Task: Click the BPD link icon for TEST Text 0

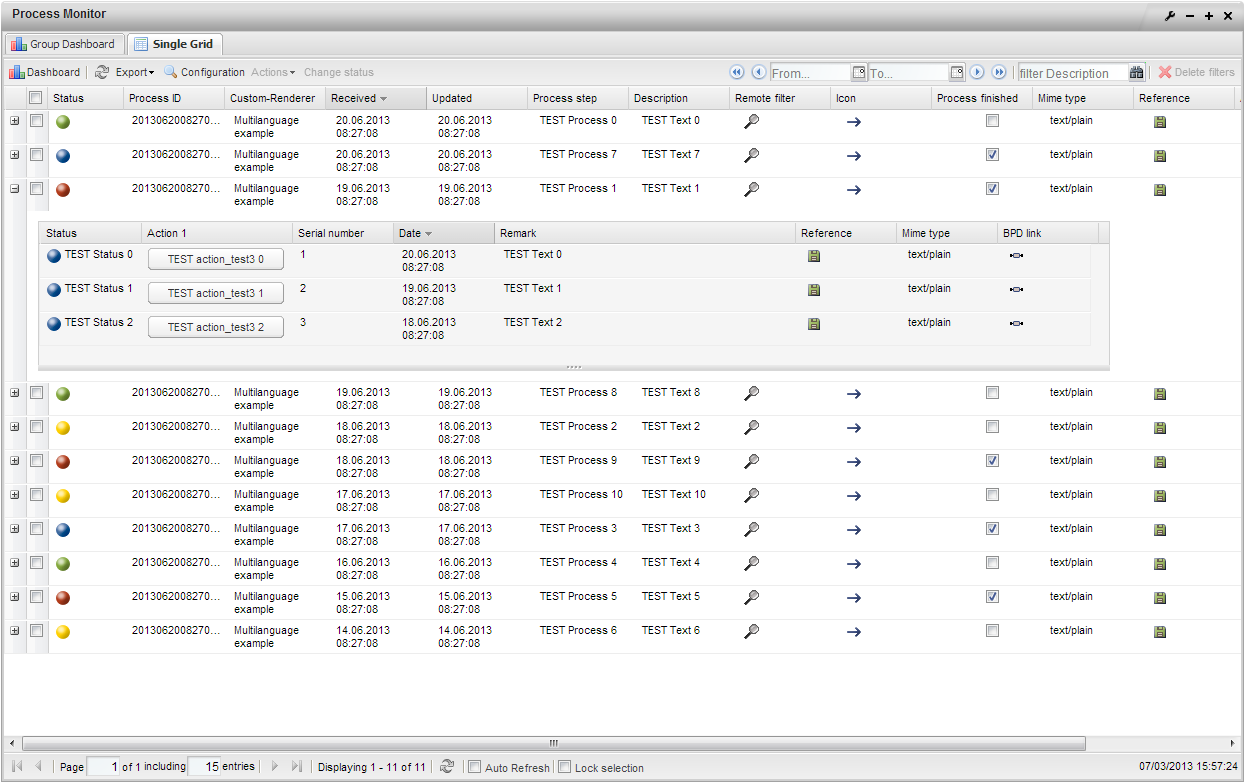Action: (x=1016, y=256)
